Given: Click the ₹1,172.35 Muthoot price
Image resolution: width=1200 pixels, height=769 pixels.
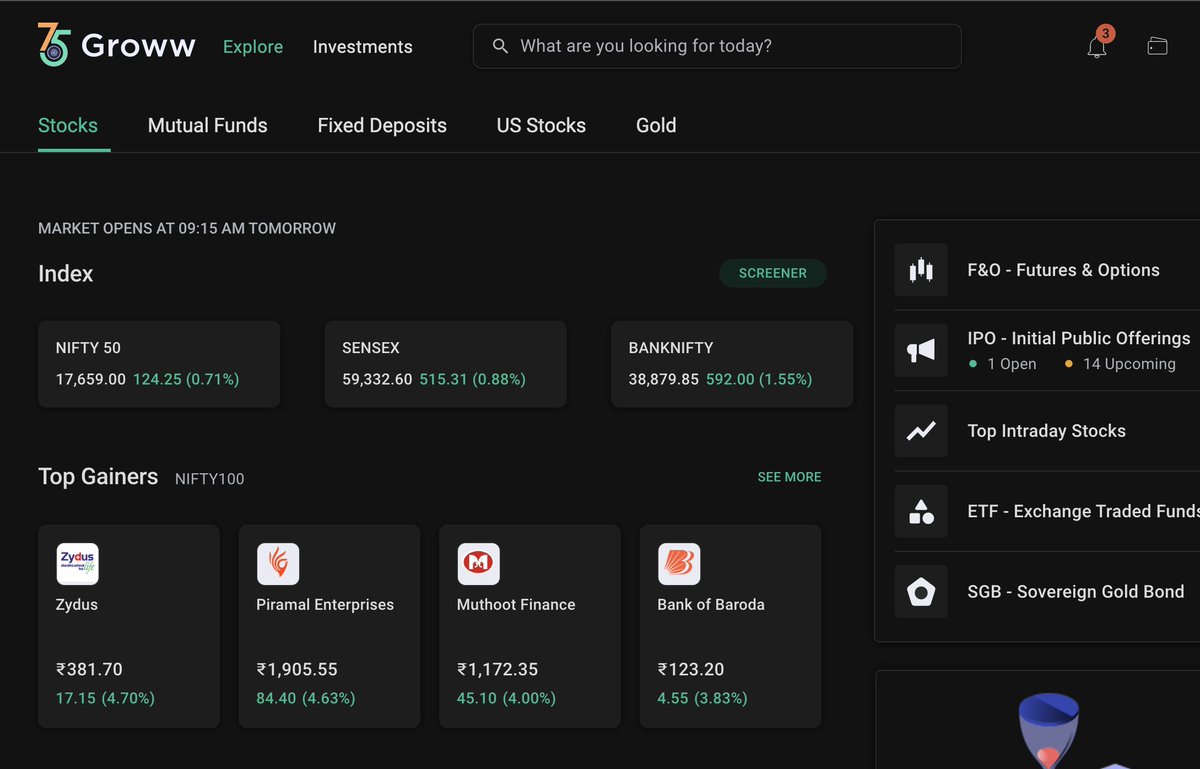Looking at the screenshot, I should tap(497, 669).
